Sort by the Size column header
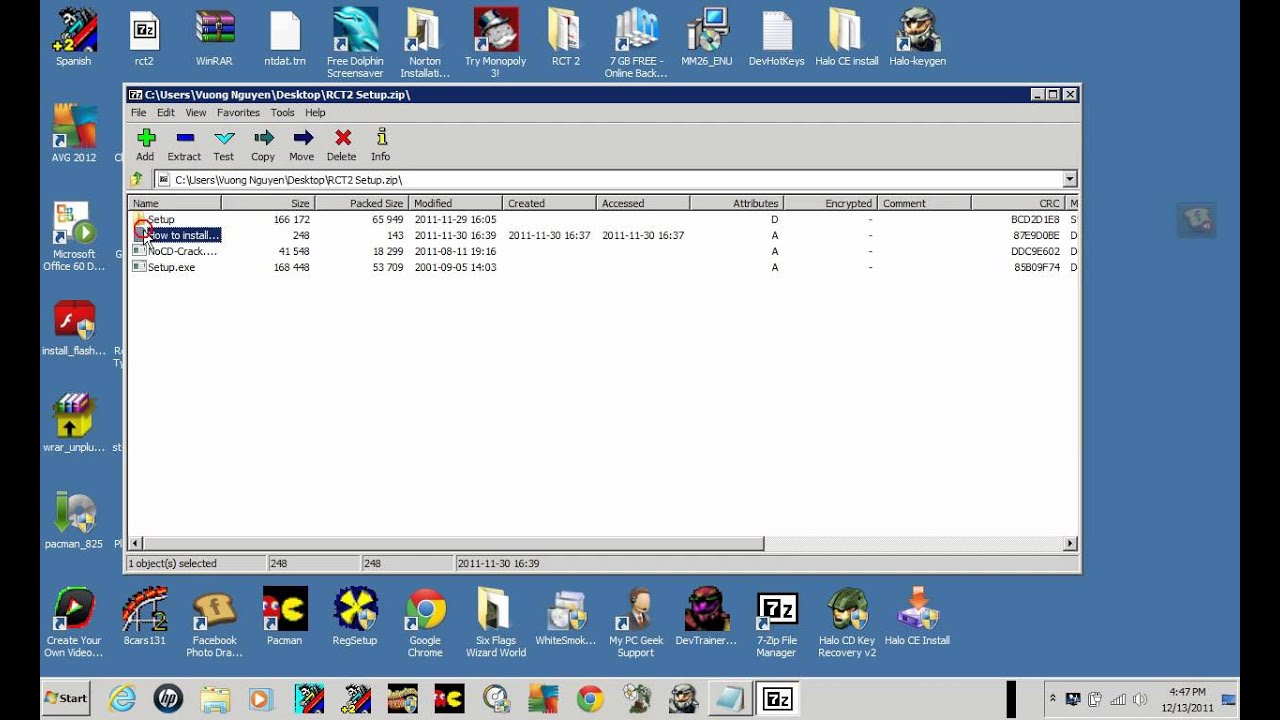1280x720 pixels. (268, 203)
